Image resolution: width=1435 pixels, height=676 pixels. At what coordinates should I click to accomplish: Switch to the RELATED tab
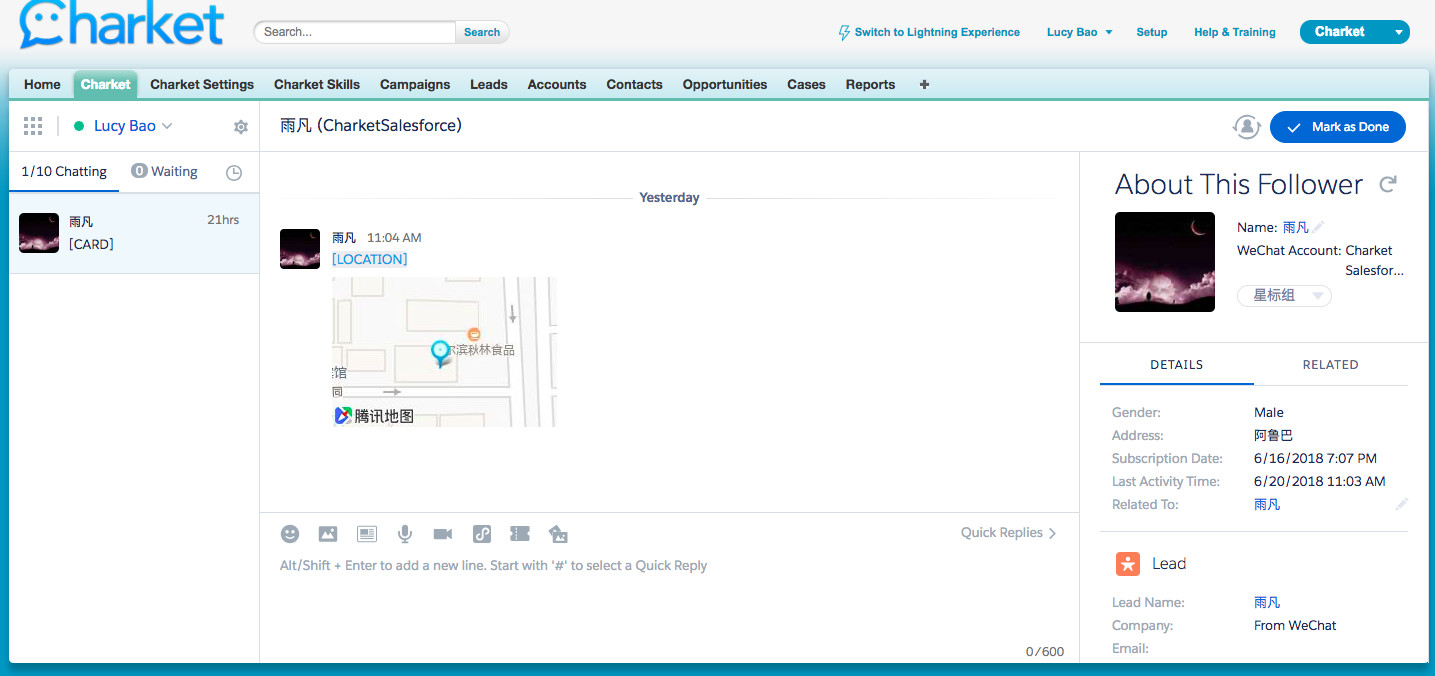tap(1330, 365)
